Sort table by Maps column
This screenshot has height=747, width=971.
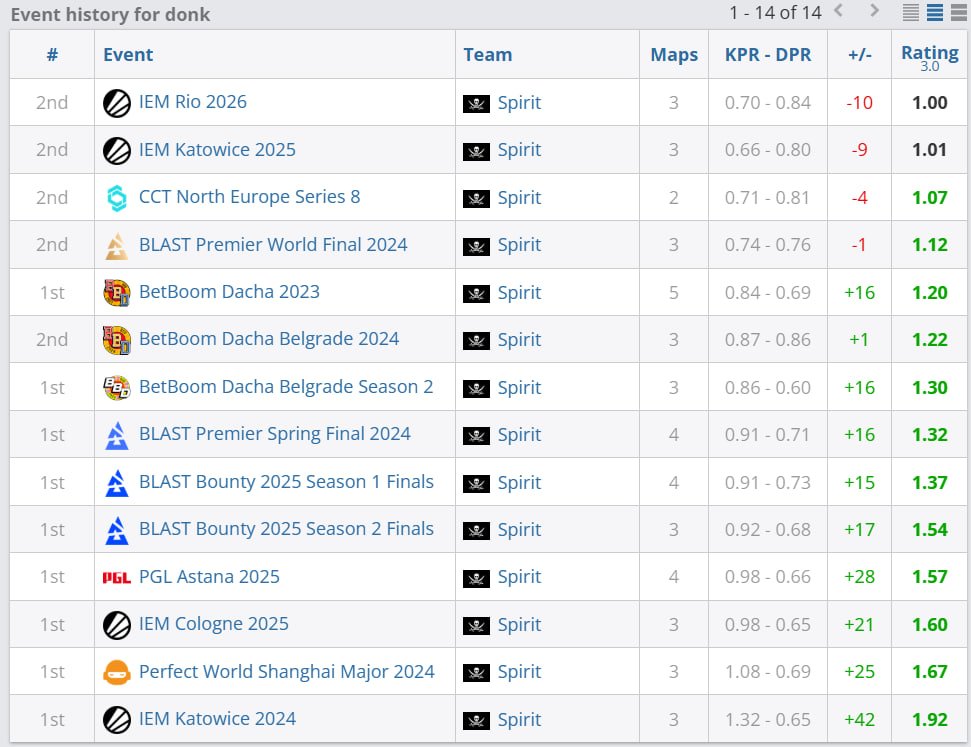coord(674,55)
